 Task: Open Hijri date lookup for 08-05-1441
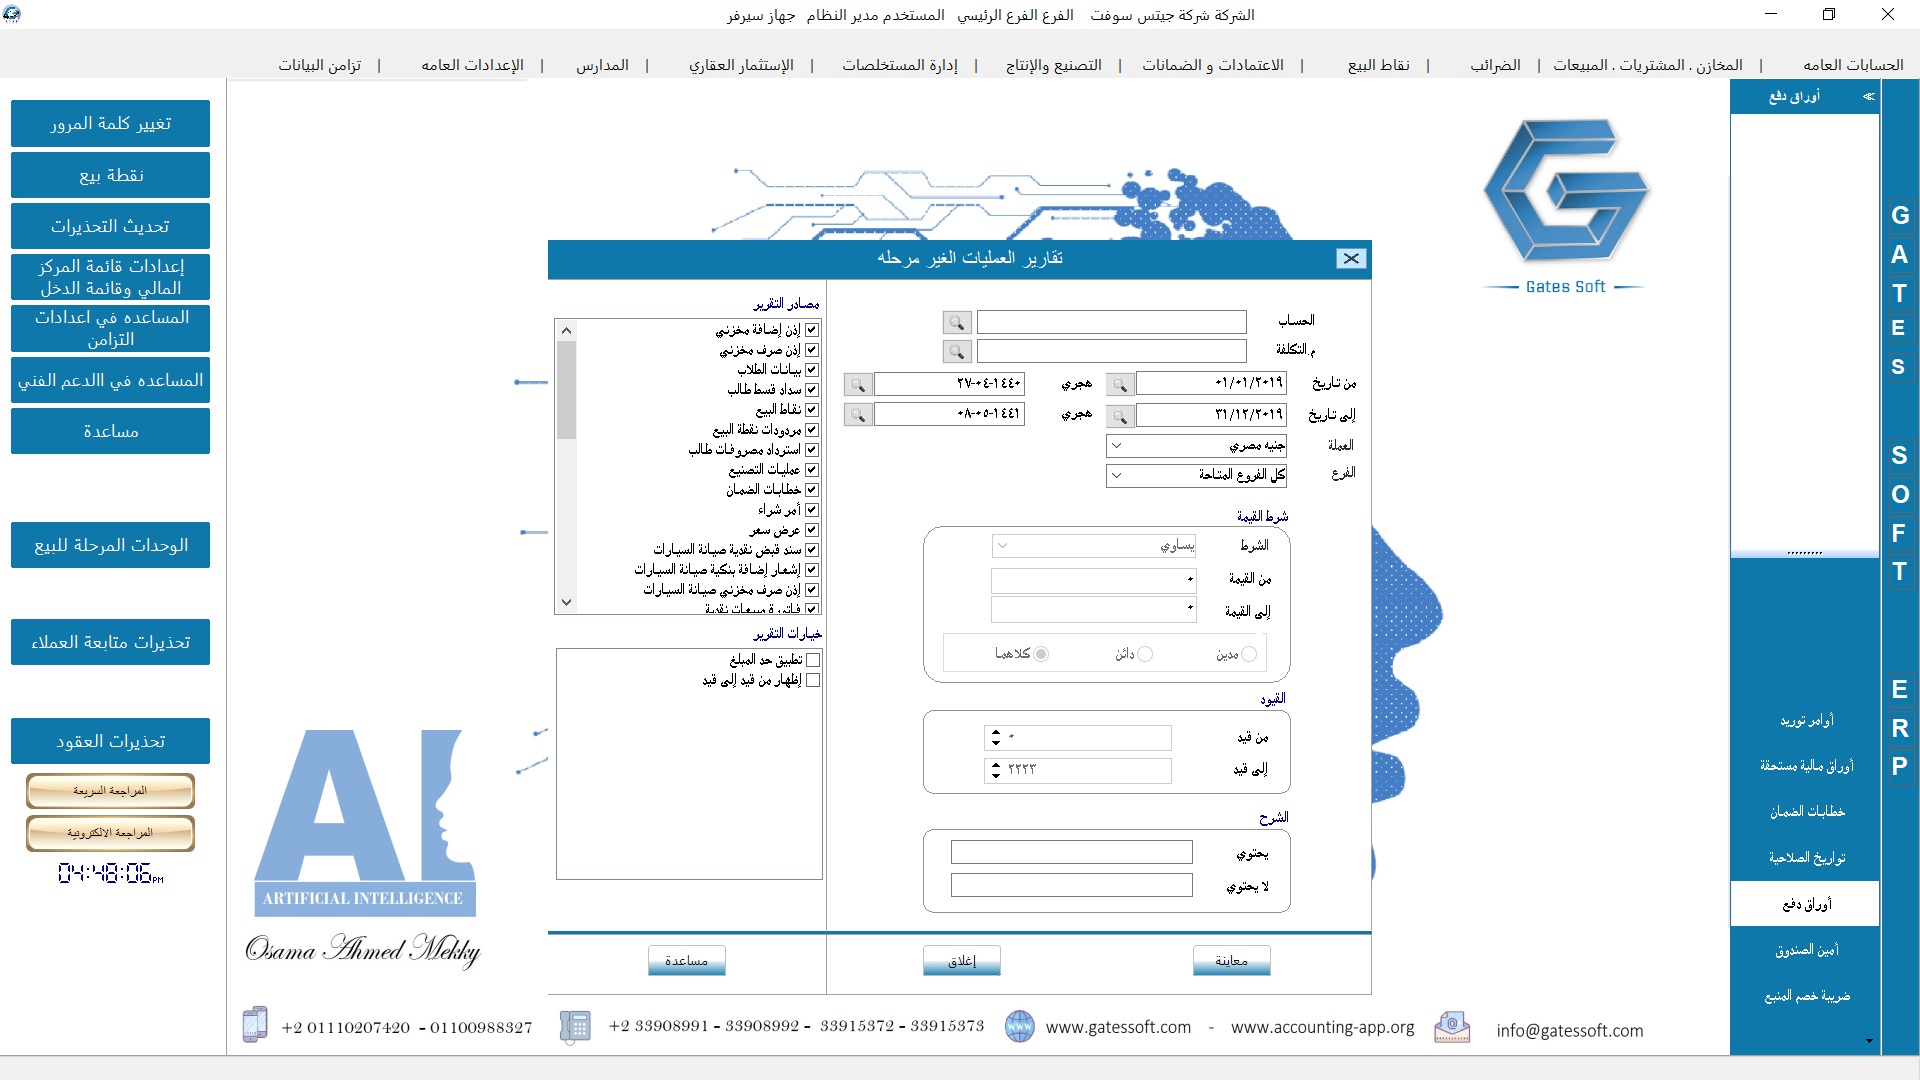(858, 414)
